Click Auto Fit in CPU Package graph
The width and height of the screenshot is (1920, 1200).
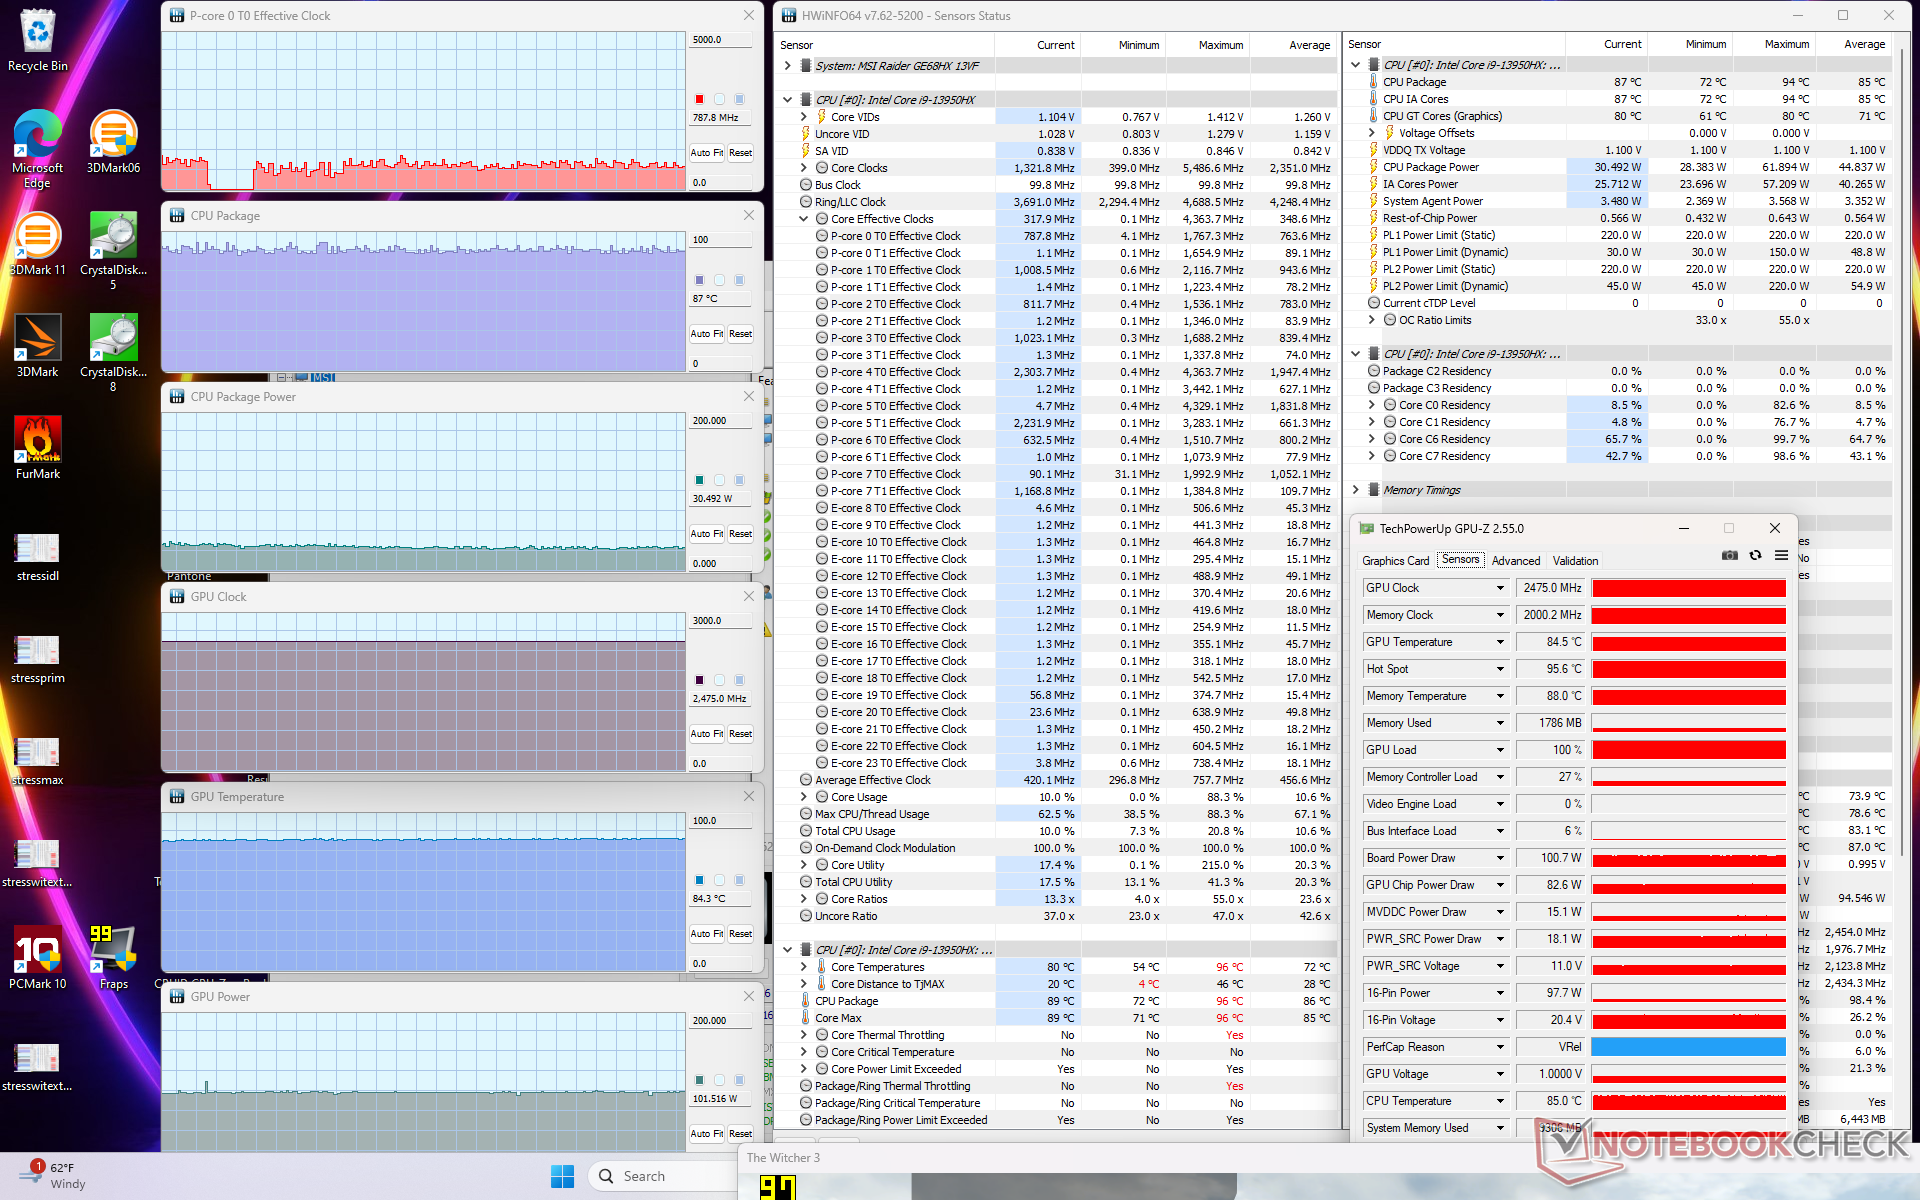point(706,334)
